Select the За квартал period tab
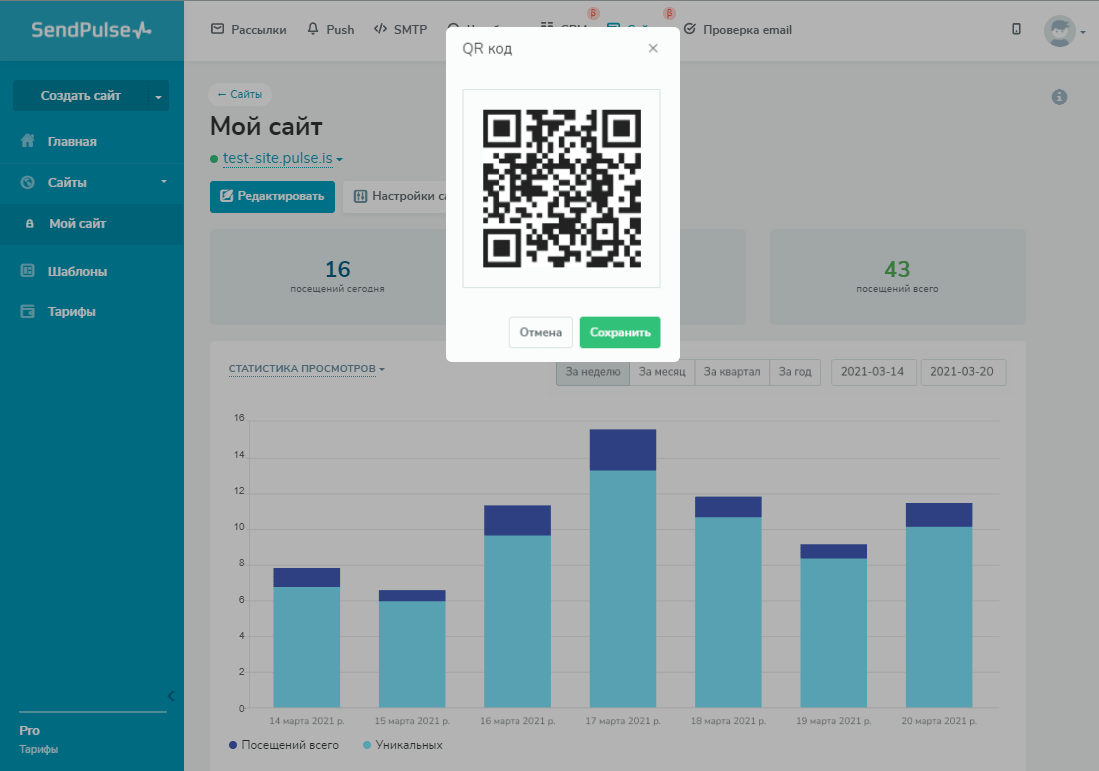Image resolution: width=1099 pixels, height=771 pixels. pos(732,371)
